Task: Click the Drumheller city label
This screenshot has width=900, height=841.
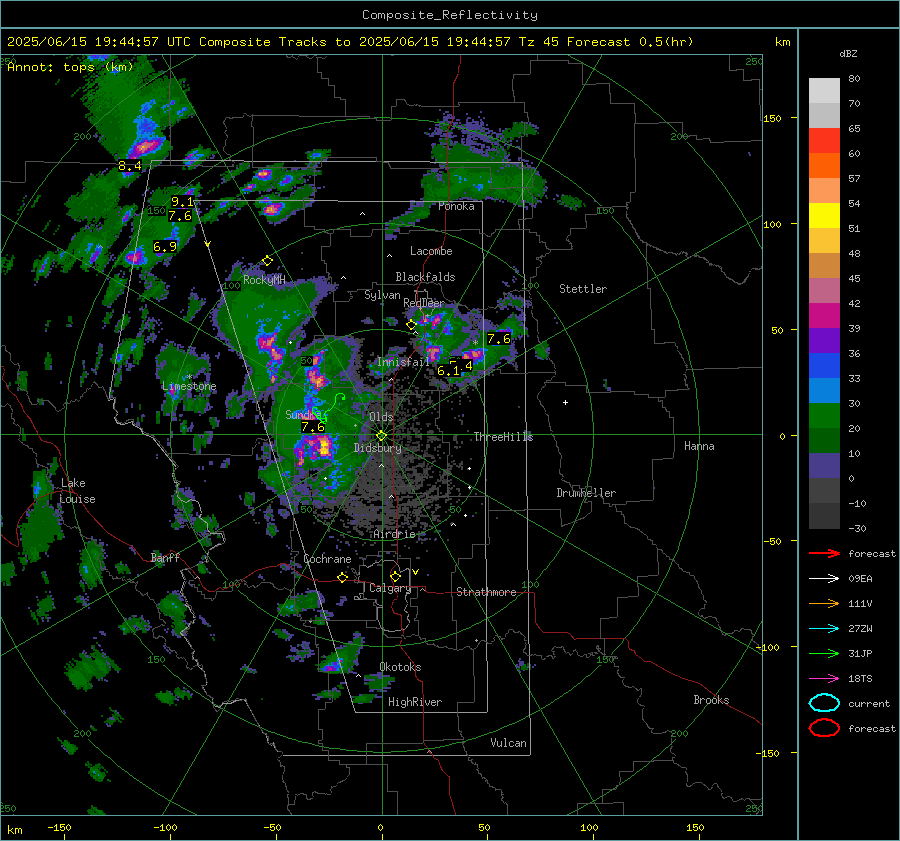Action: tap(586, 493)
